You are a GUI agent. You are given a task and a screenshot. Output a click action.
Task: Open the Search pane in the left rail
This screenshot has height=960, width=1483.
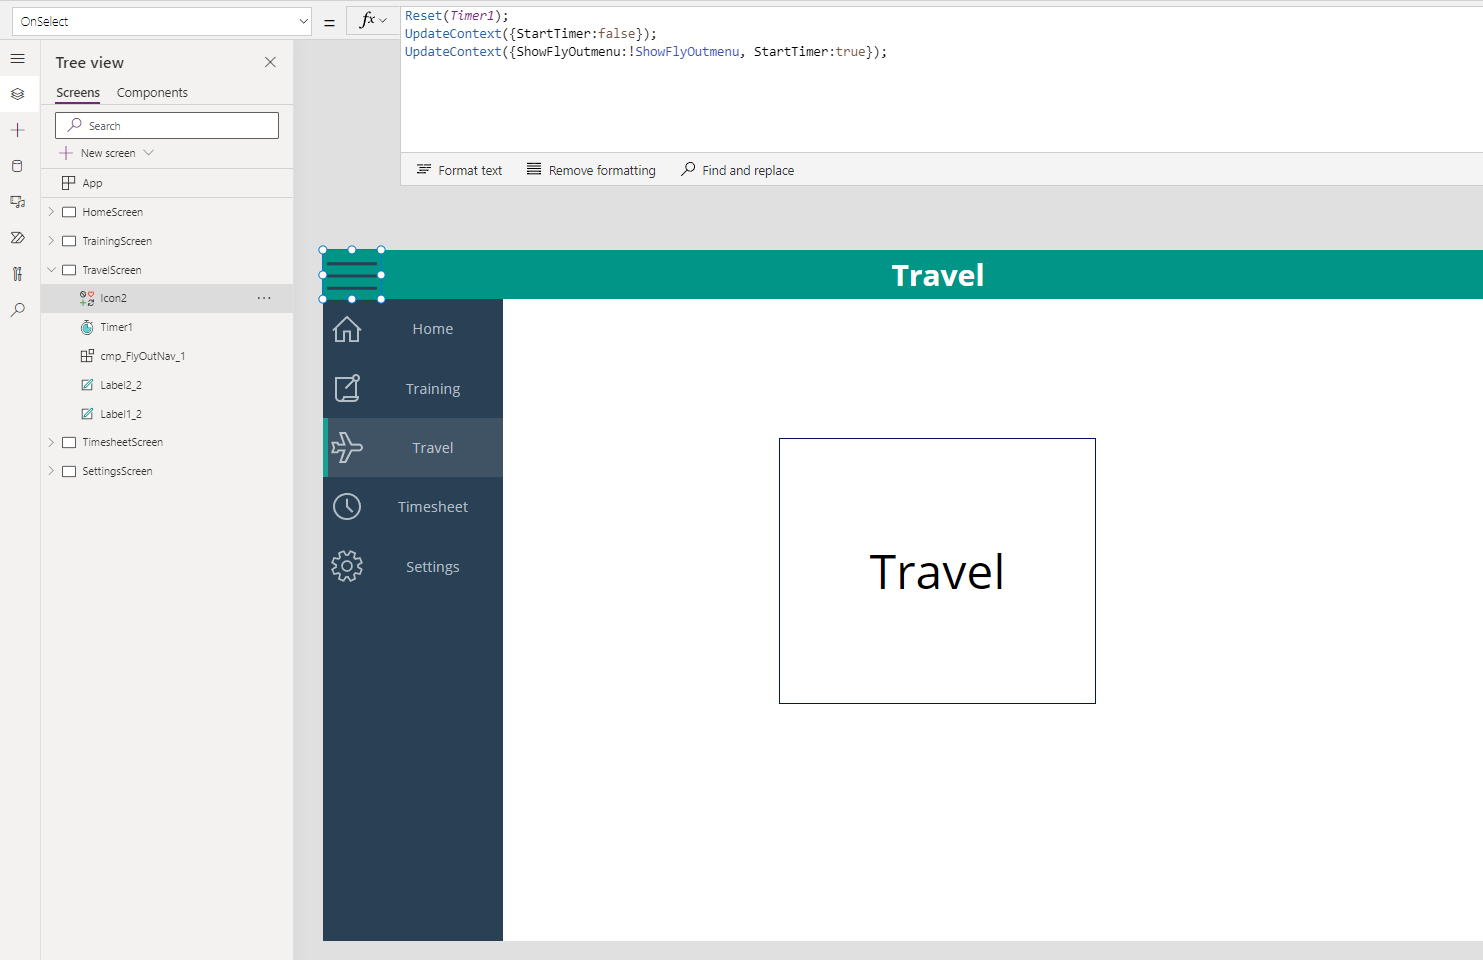tap(18, 310)
